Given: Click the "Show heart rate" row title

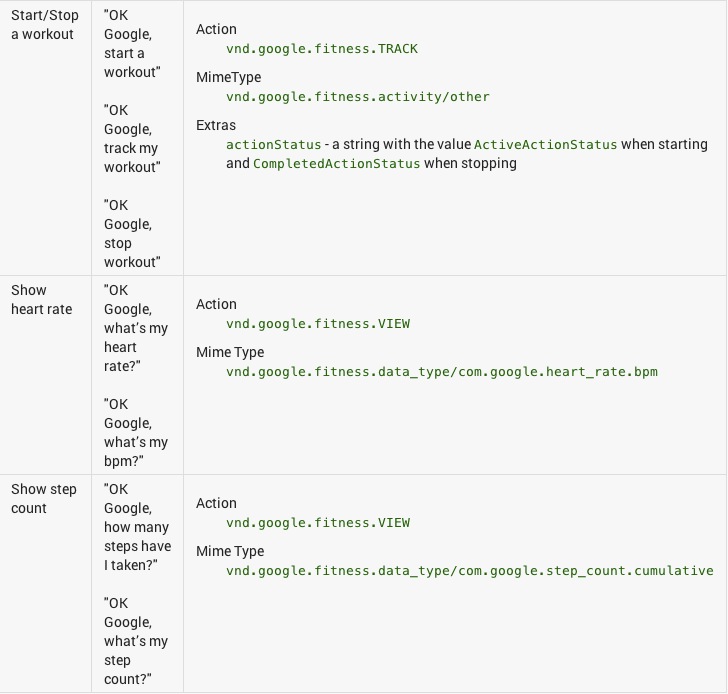Looking at the screenshot, I should pyautogui.click(x=42, y=300).
